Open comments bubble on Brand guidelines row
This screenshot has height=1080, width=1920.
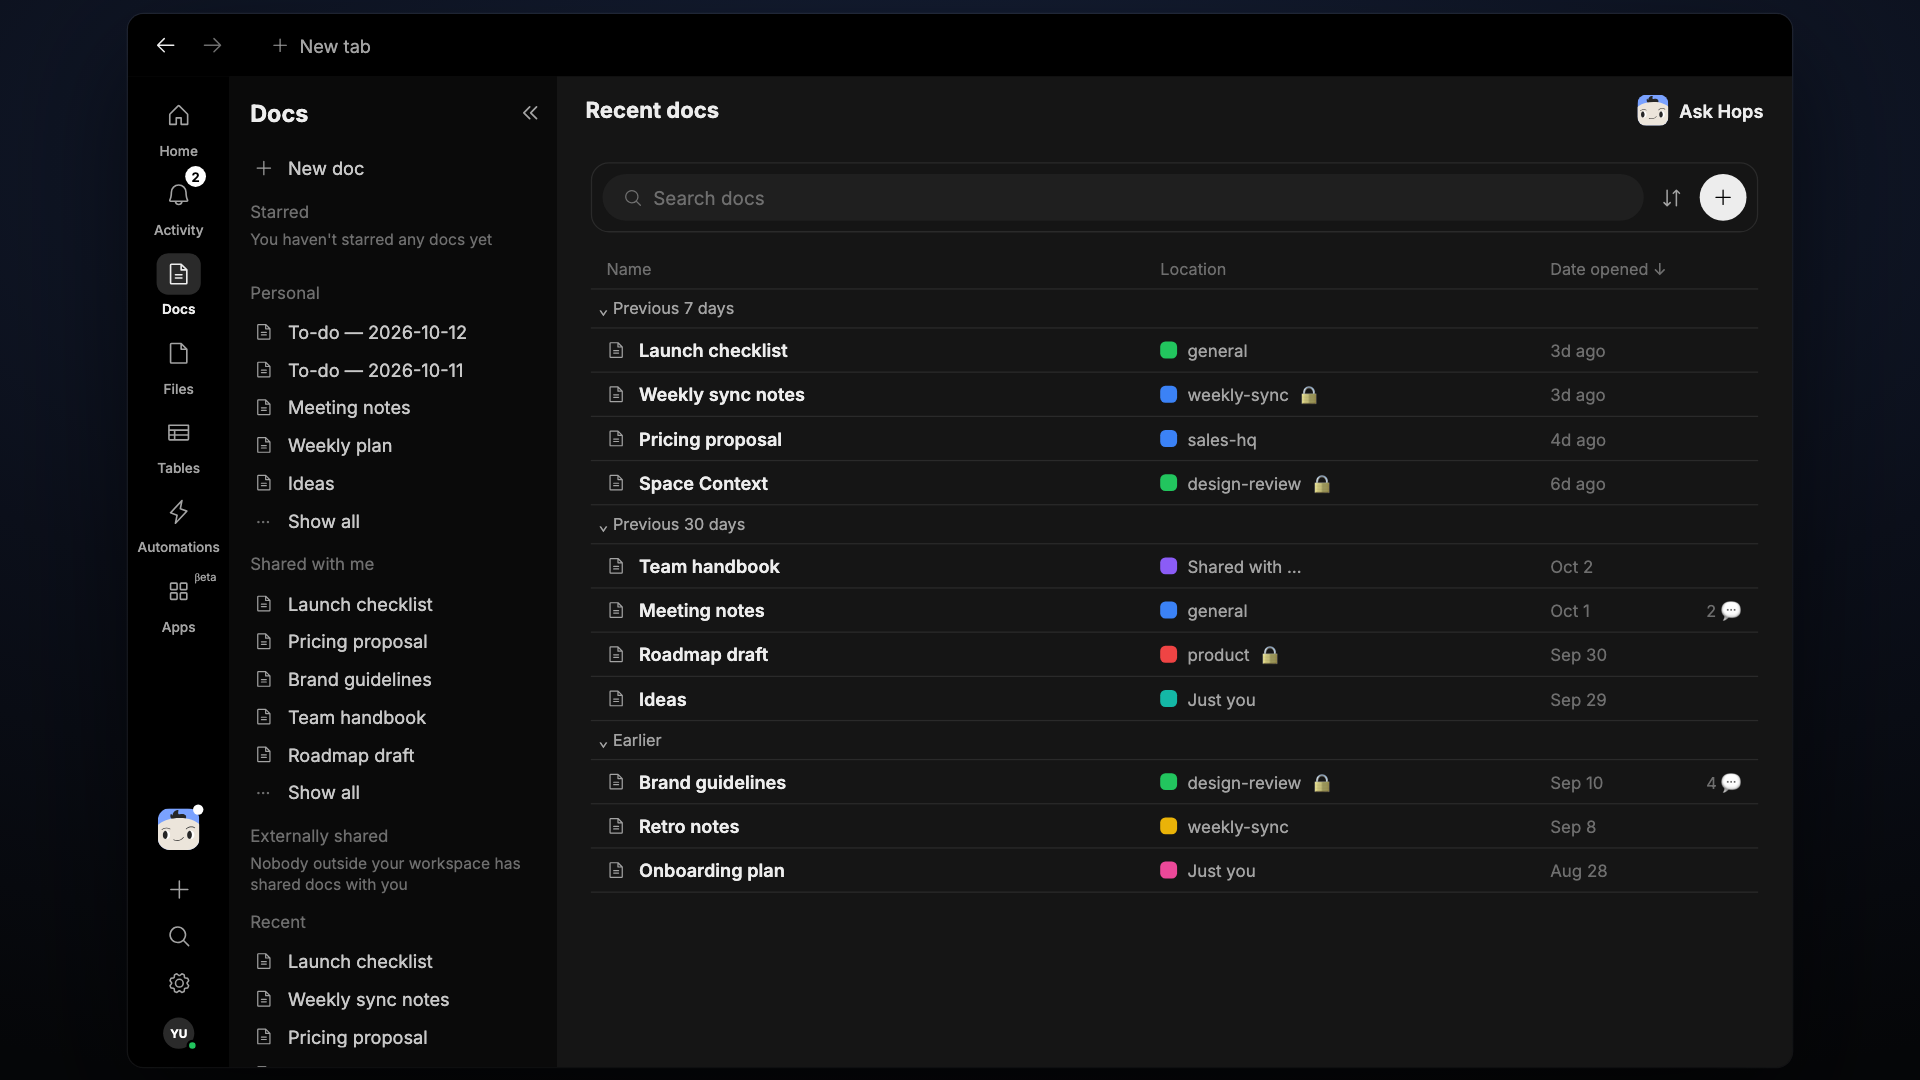(x=1731, y=783)
